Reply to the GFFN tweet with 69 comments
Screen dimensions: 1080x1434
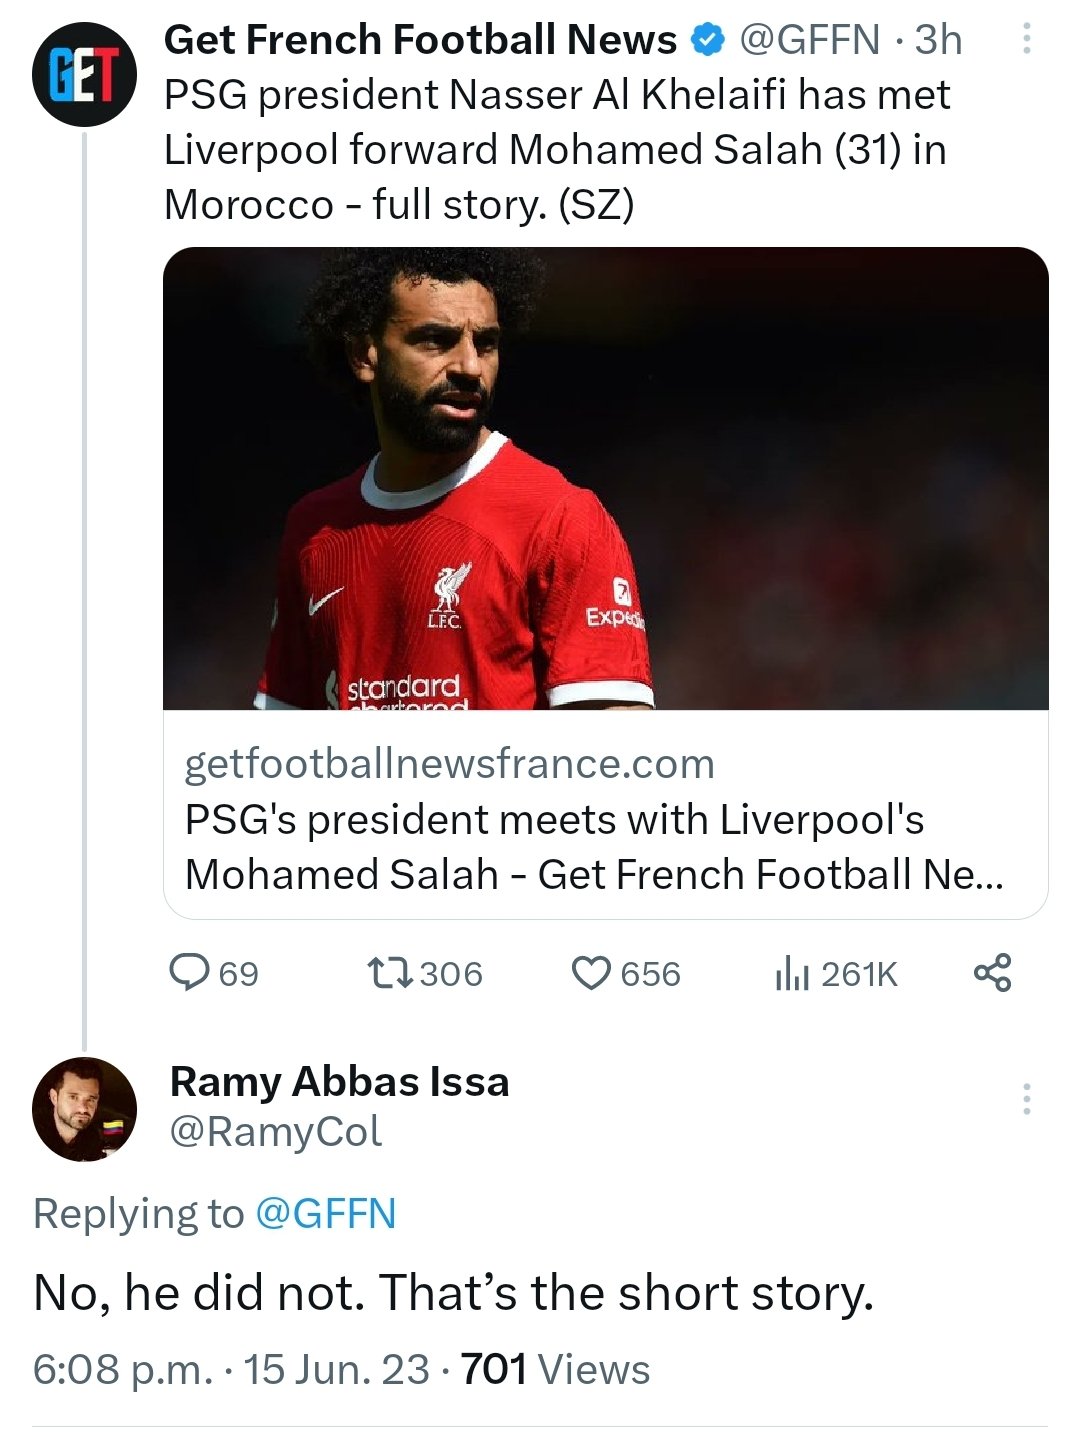tap(189, 972)
